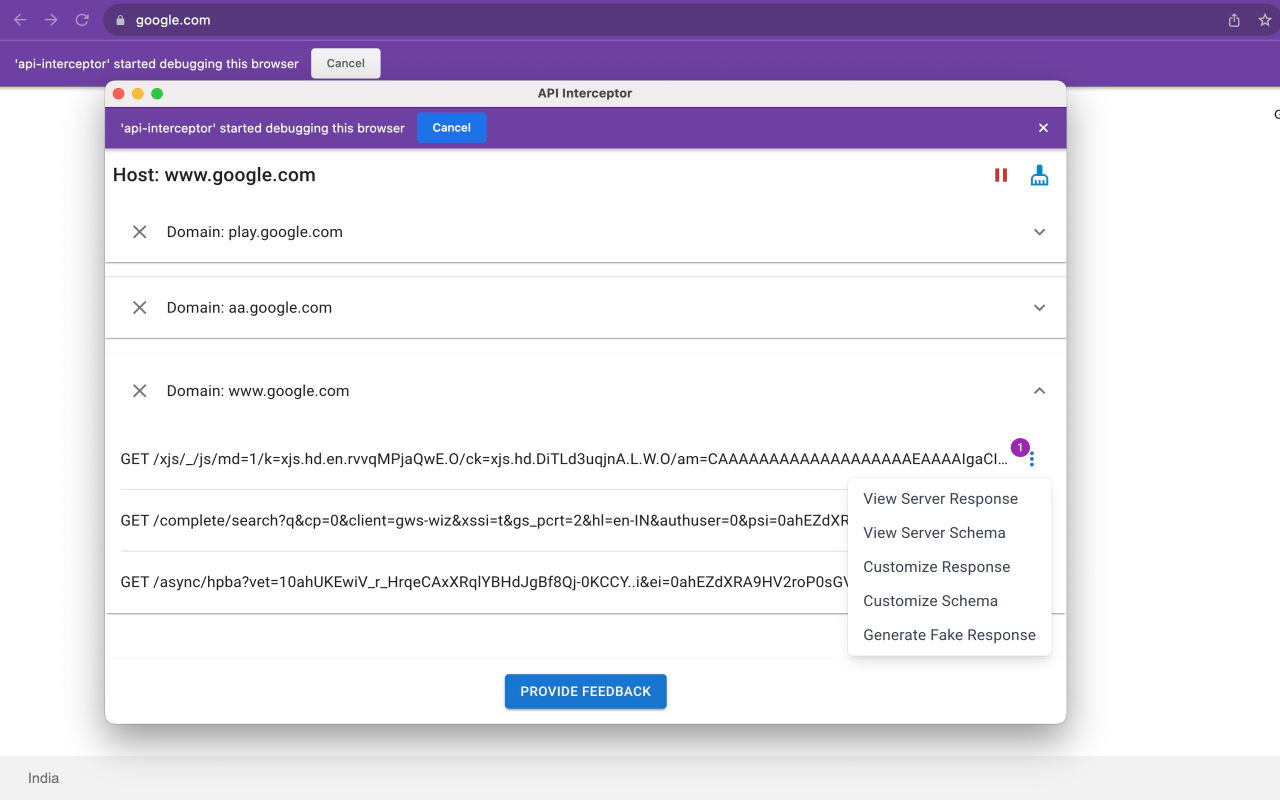1280x800 pixels.
Task: Click the API Interceptor window title
Action: pos(585,93)
